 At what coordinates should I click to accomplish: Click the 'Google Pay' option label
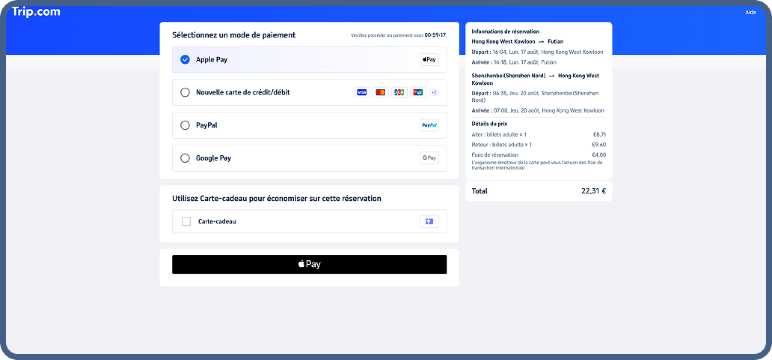(x=214, y=159)
